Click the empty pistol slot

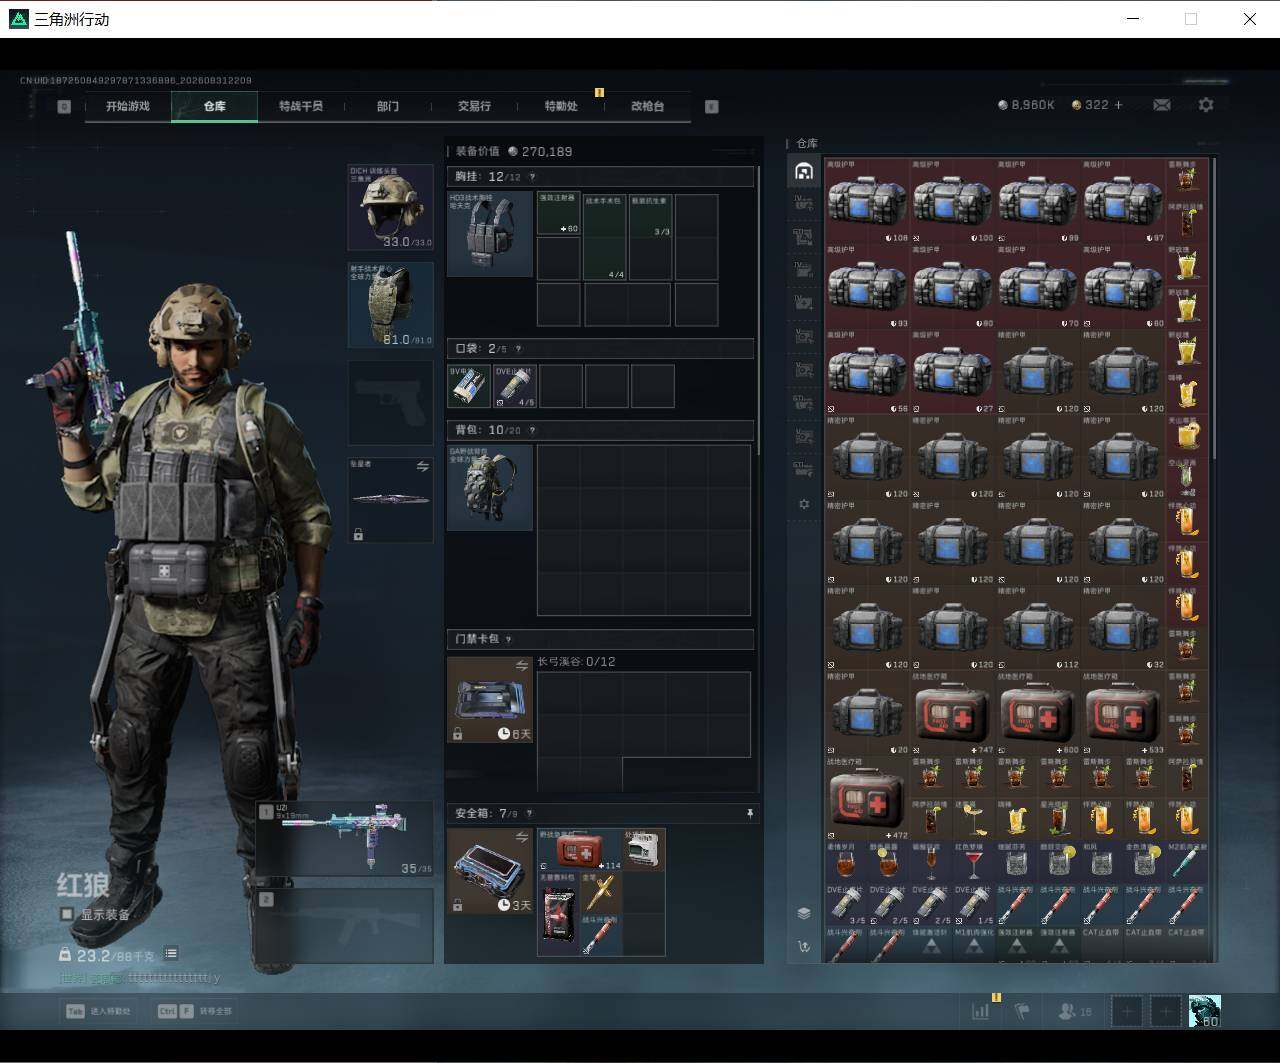click(x=390, y=403)
